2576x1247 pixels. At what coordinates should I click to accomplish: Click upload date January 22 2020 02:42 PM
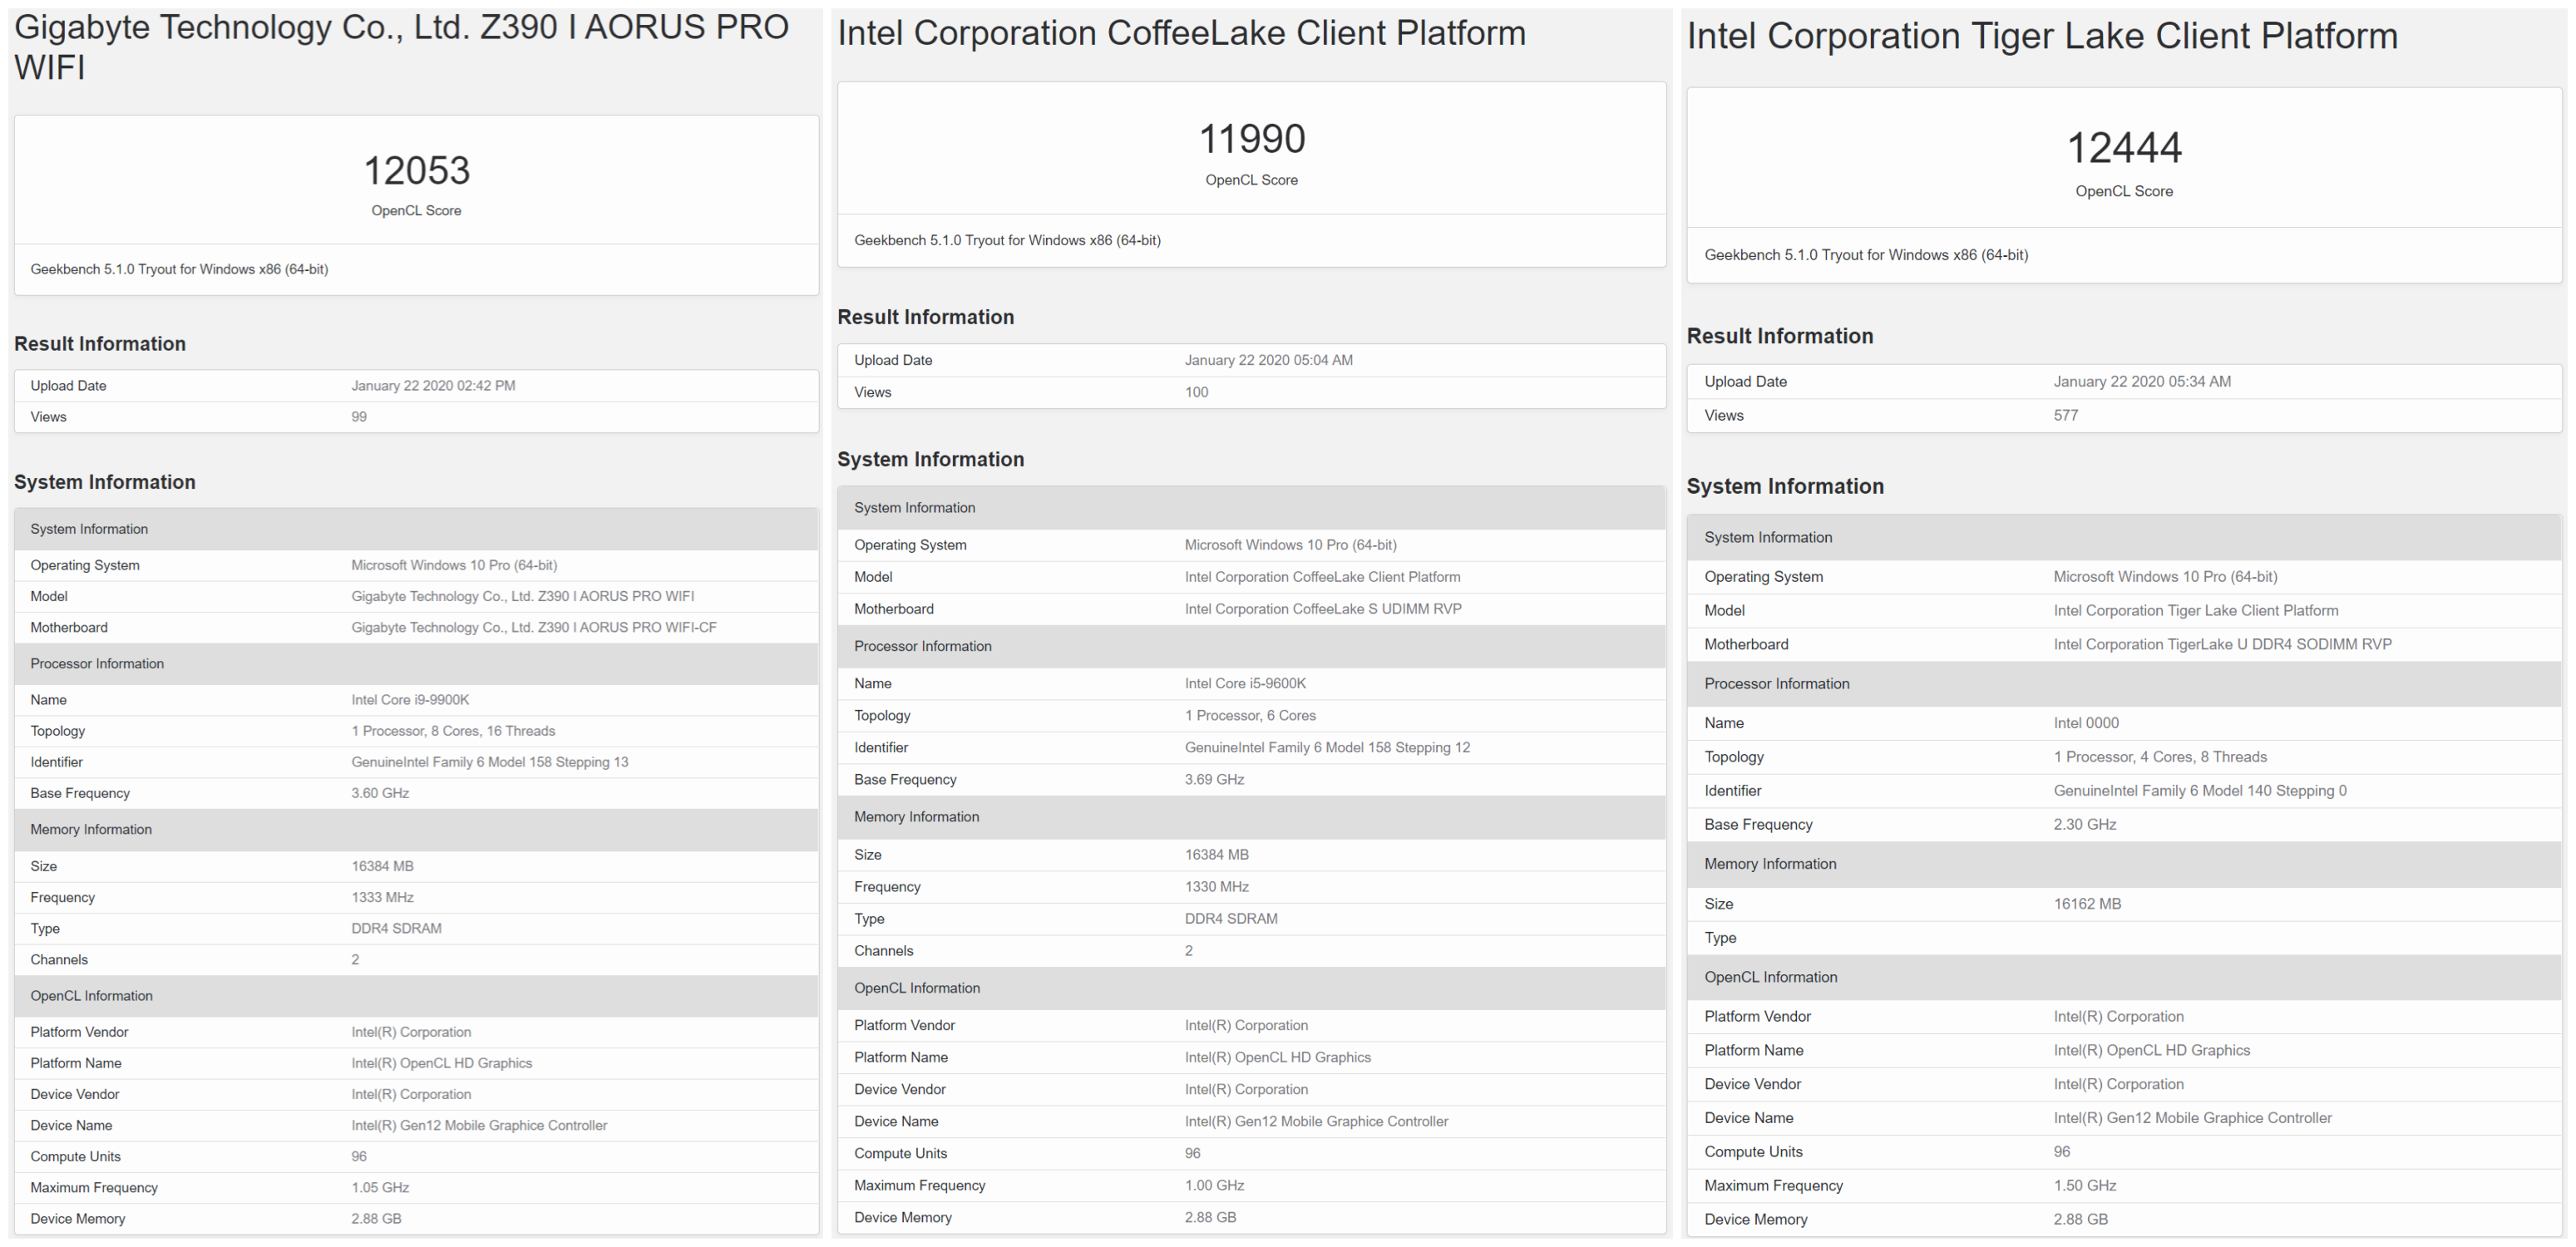point(433,385)
